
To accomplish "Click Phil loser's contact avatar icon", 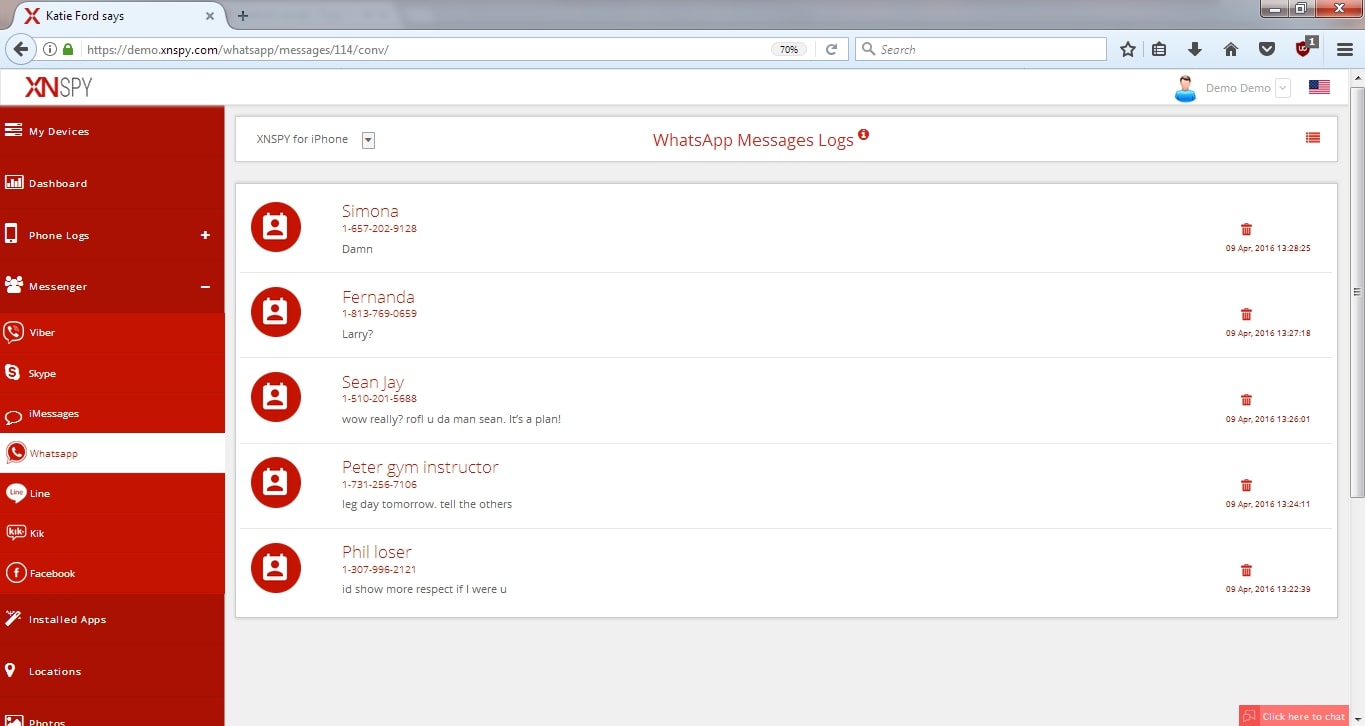I will tap(276, 568).
